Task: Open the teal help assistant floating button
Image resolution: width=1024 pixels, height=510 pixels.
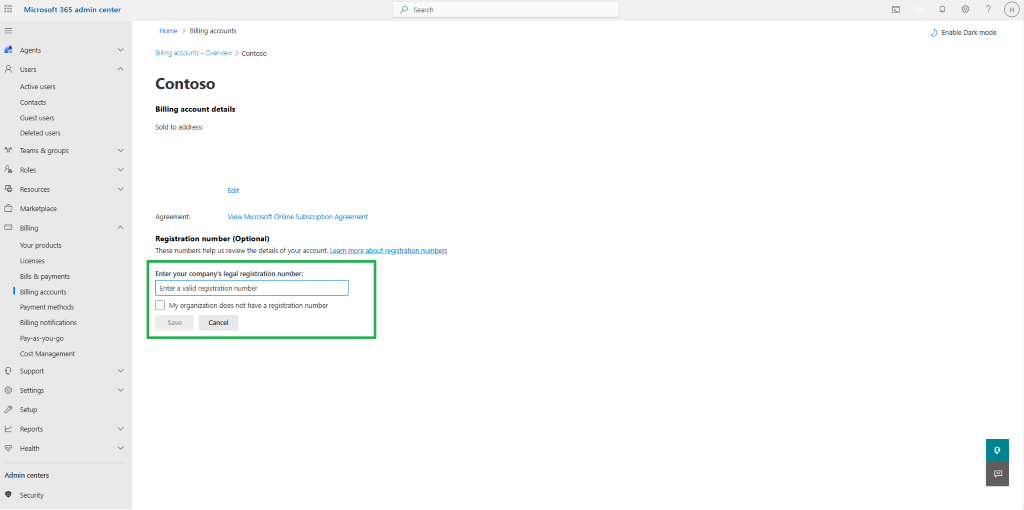Action: click(997, 451)
